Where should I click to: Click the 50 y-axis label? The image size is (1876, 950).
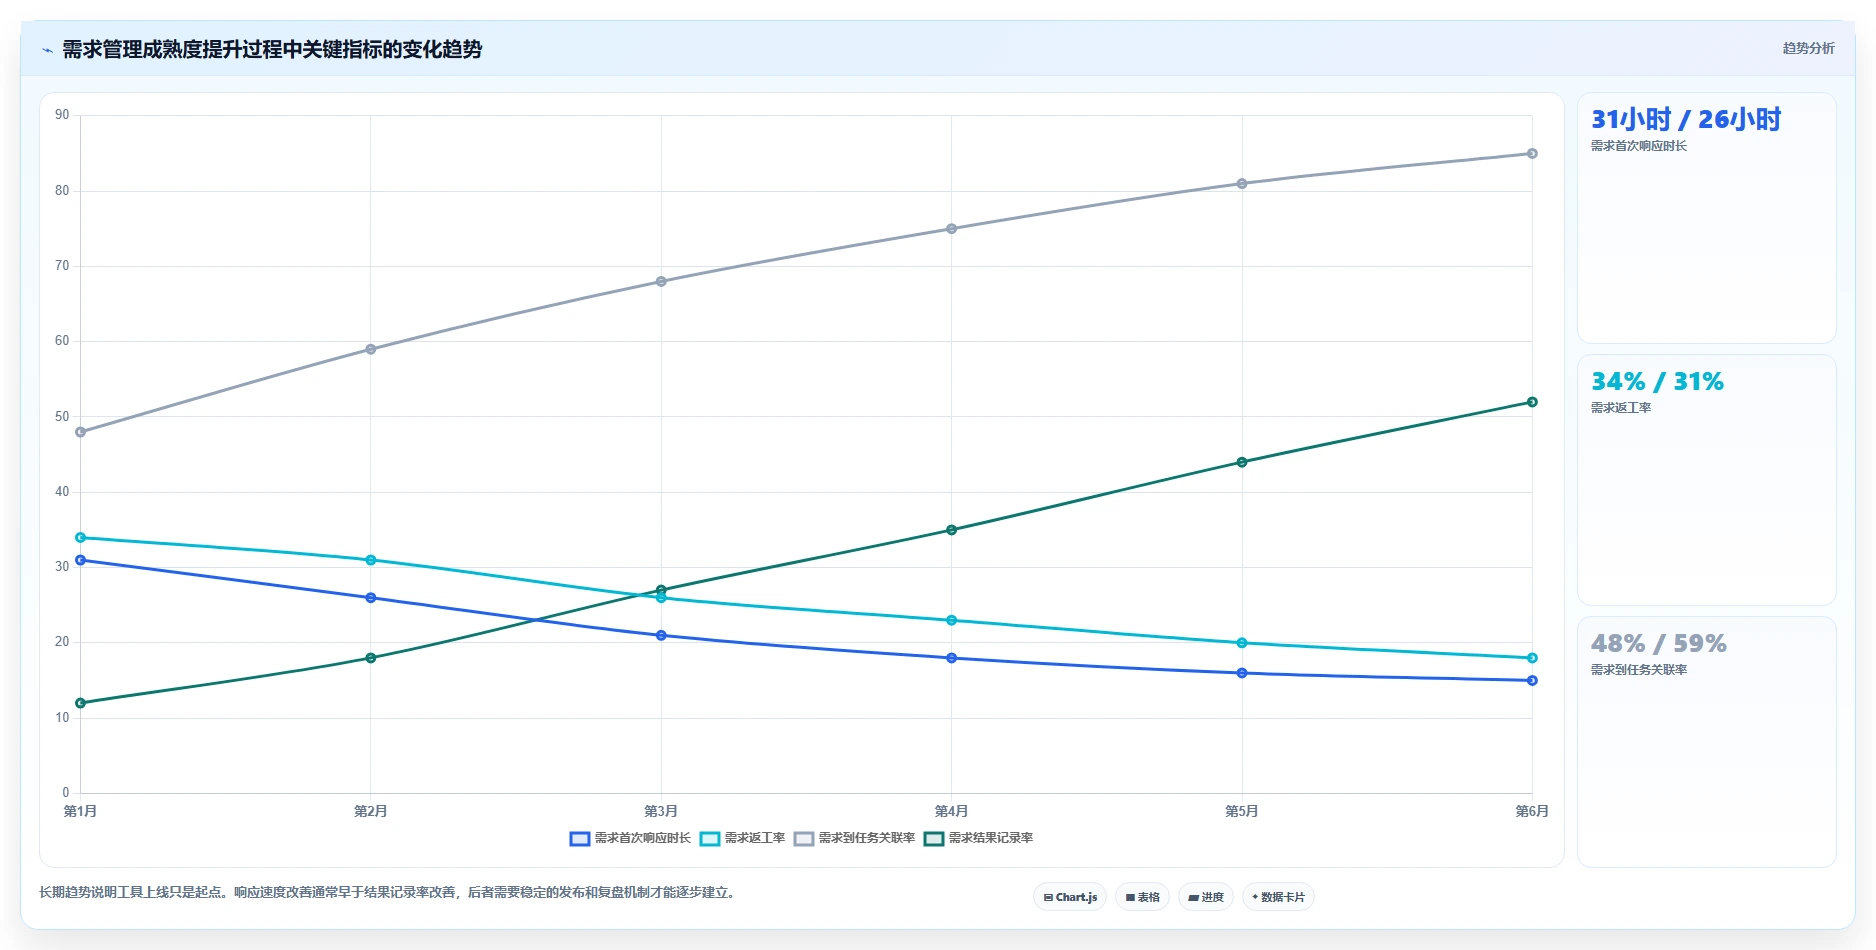click(62, 416)
